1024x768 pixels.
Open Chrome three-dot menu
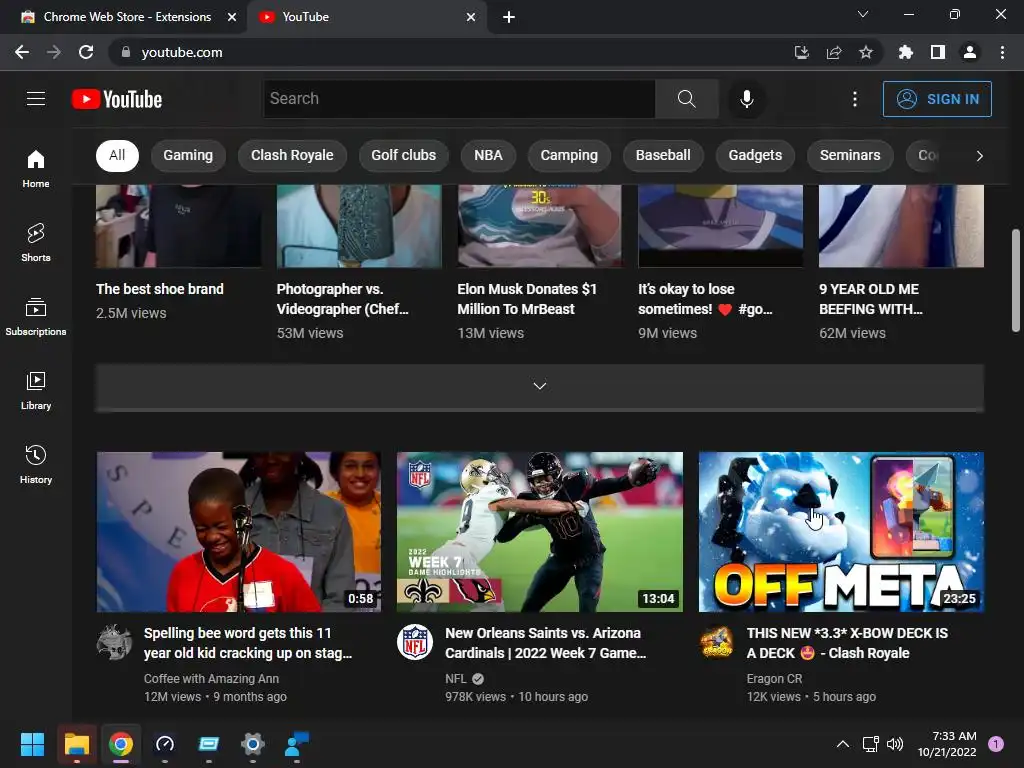(1002, 52)
